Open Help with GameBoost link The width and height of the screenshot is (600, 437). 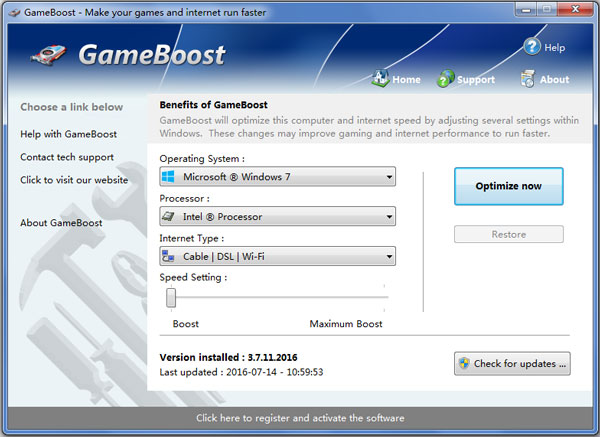68,134
